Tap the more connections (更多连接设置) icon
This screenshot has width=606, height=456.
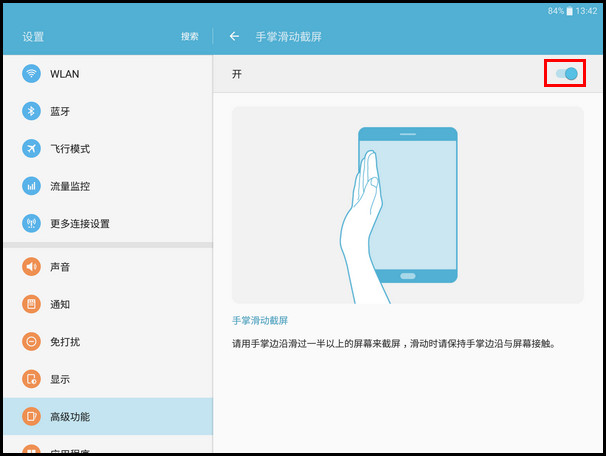31,223
